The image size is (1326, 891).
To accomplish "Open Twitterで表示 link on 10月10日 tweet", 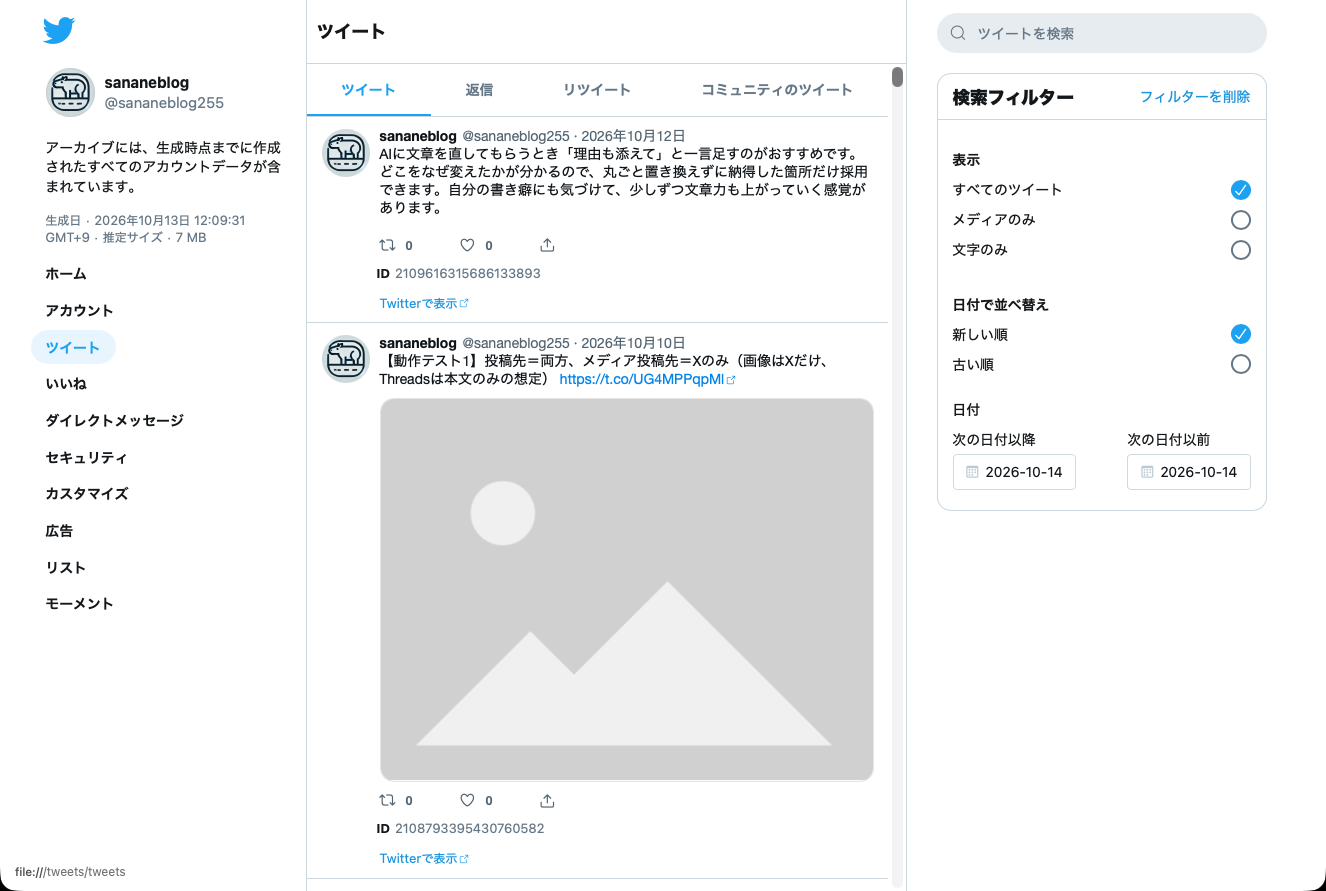I will click(x=424, y=858).
